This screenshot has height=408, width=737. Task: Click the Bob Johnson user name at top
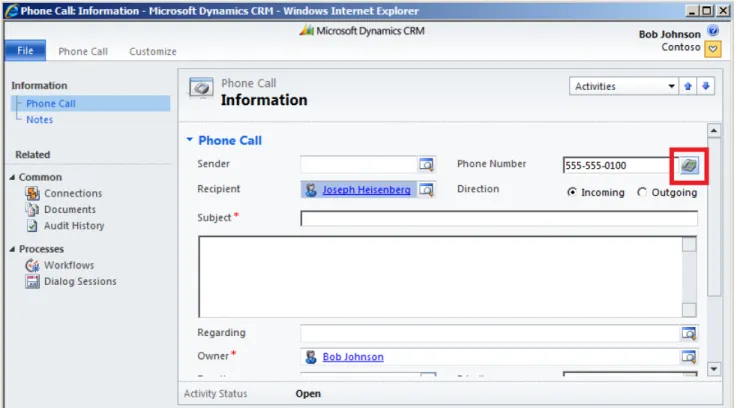tap(669, 34)
